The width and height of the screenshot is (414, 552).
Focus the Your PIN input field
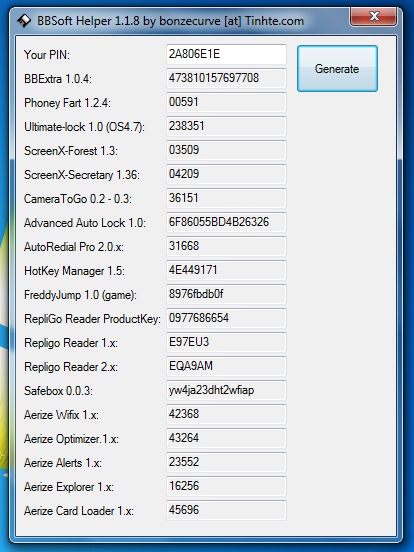point(226,54)
